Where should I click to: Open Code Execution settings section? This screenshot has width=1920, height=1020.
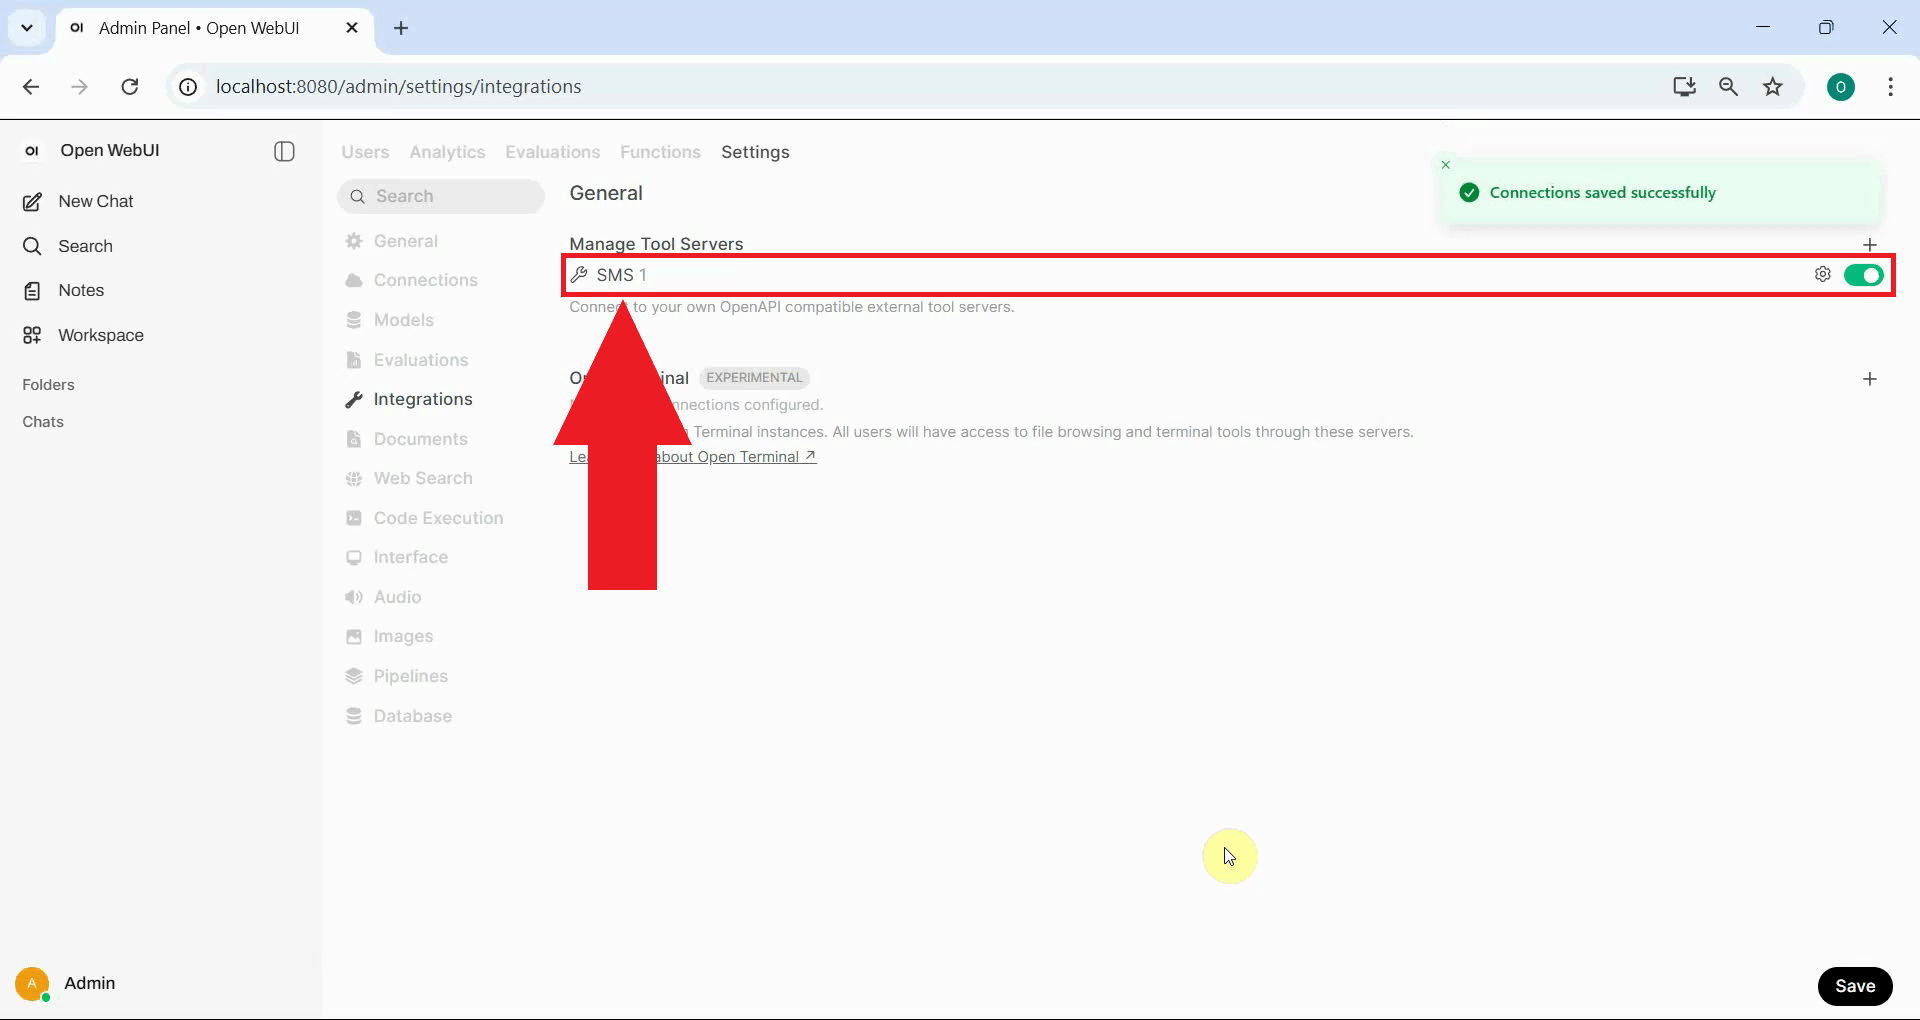tap(438, 518)
